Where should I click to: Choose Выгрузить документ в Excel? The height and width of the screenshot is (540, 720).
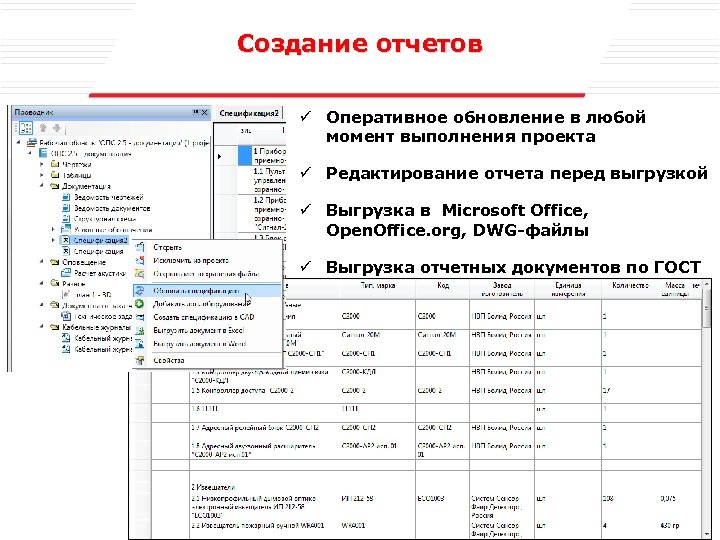coord(198,330)
